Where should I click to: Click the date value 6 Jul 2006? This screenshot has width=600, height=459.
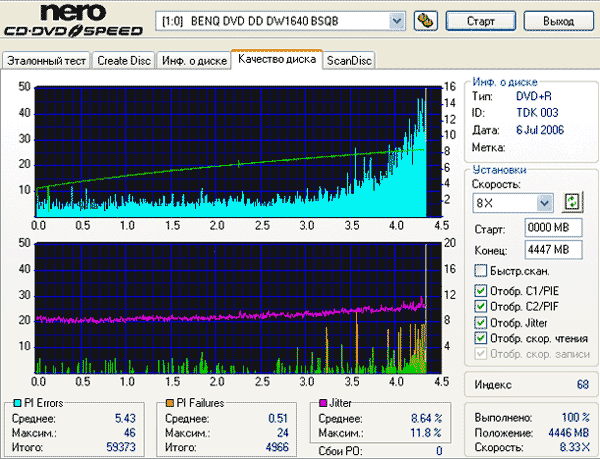[x=540, y=130]
